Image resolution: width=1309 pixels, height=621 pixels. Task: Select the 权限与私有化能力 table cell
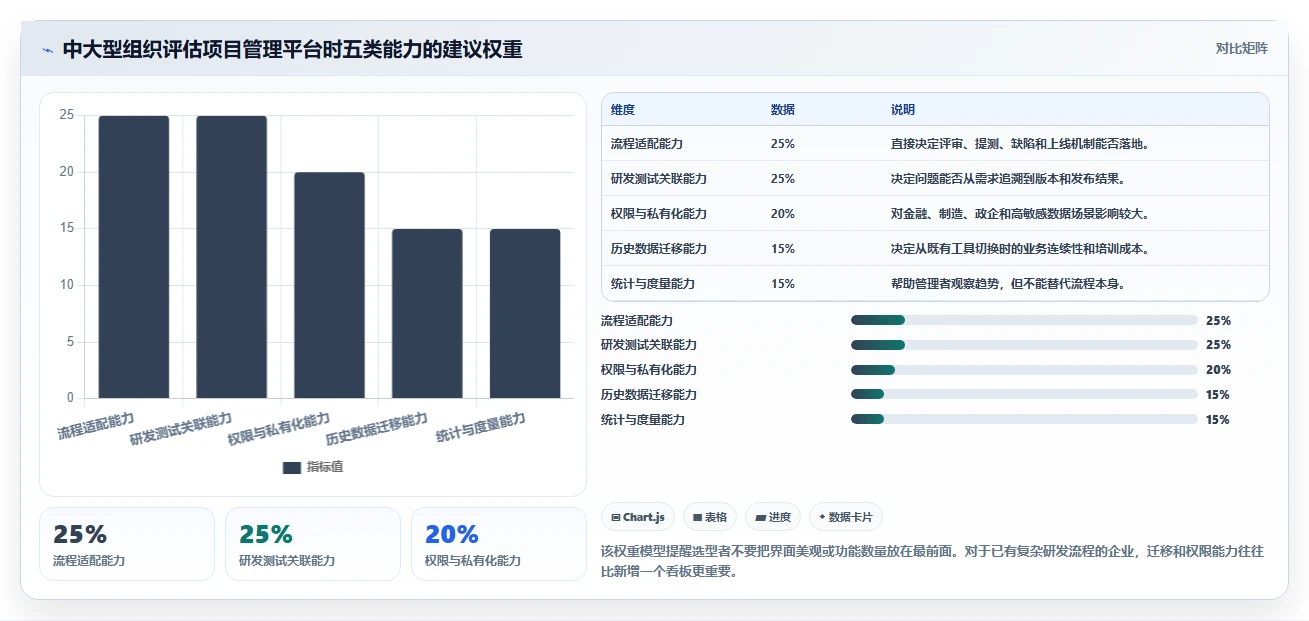(659, 214)
